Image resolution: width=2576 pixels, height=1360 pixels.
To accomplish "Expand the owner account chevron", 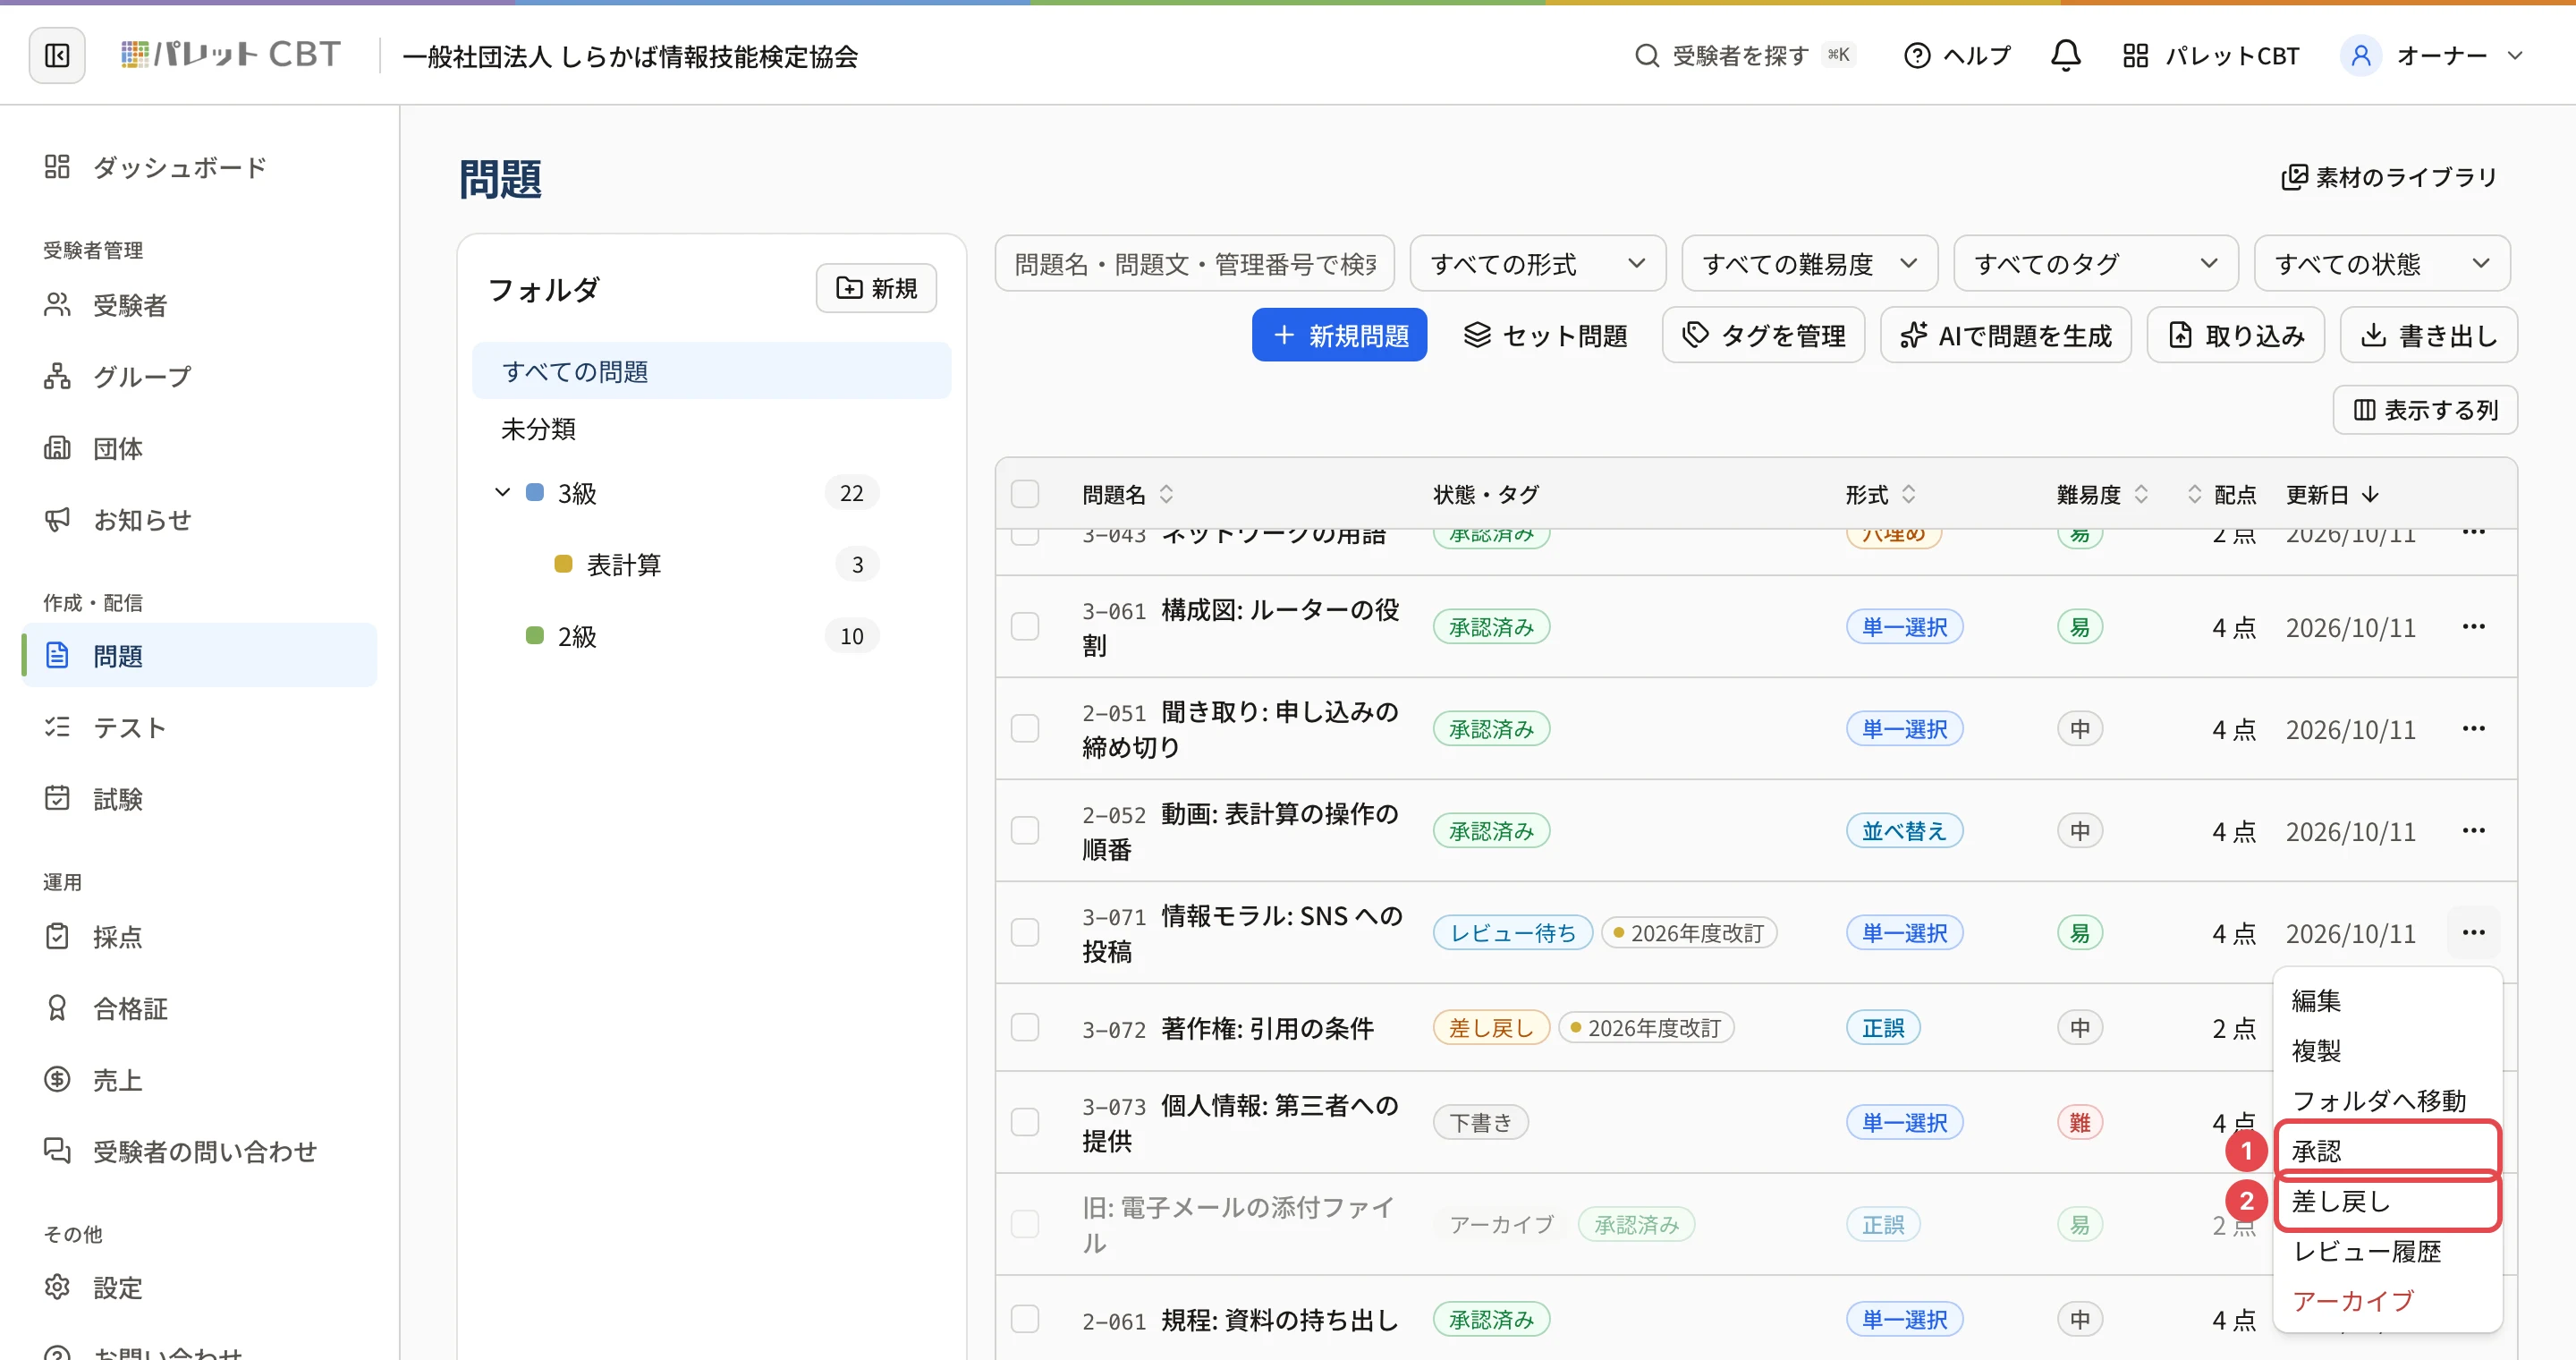I will [x=2516, y=56].
